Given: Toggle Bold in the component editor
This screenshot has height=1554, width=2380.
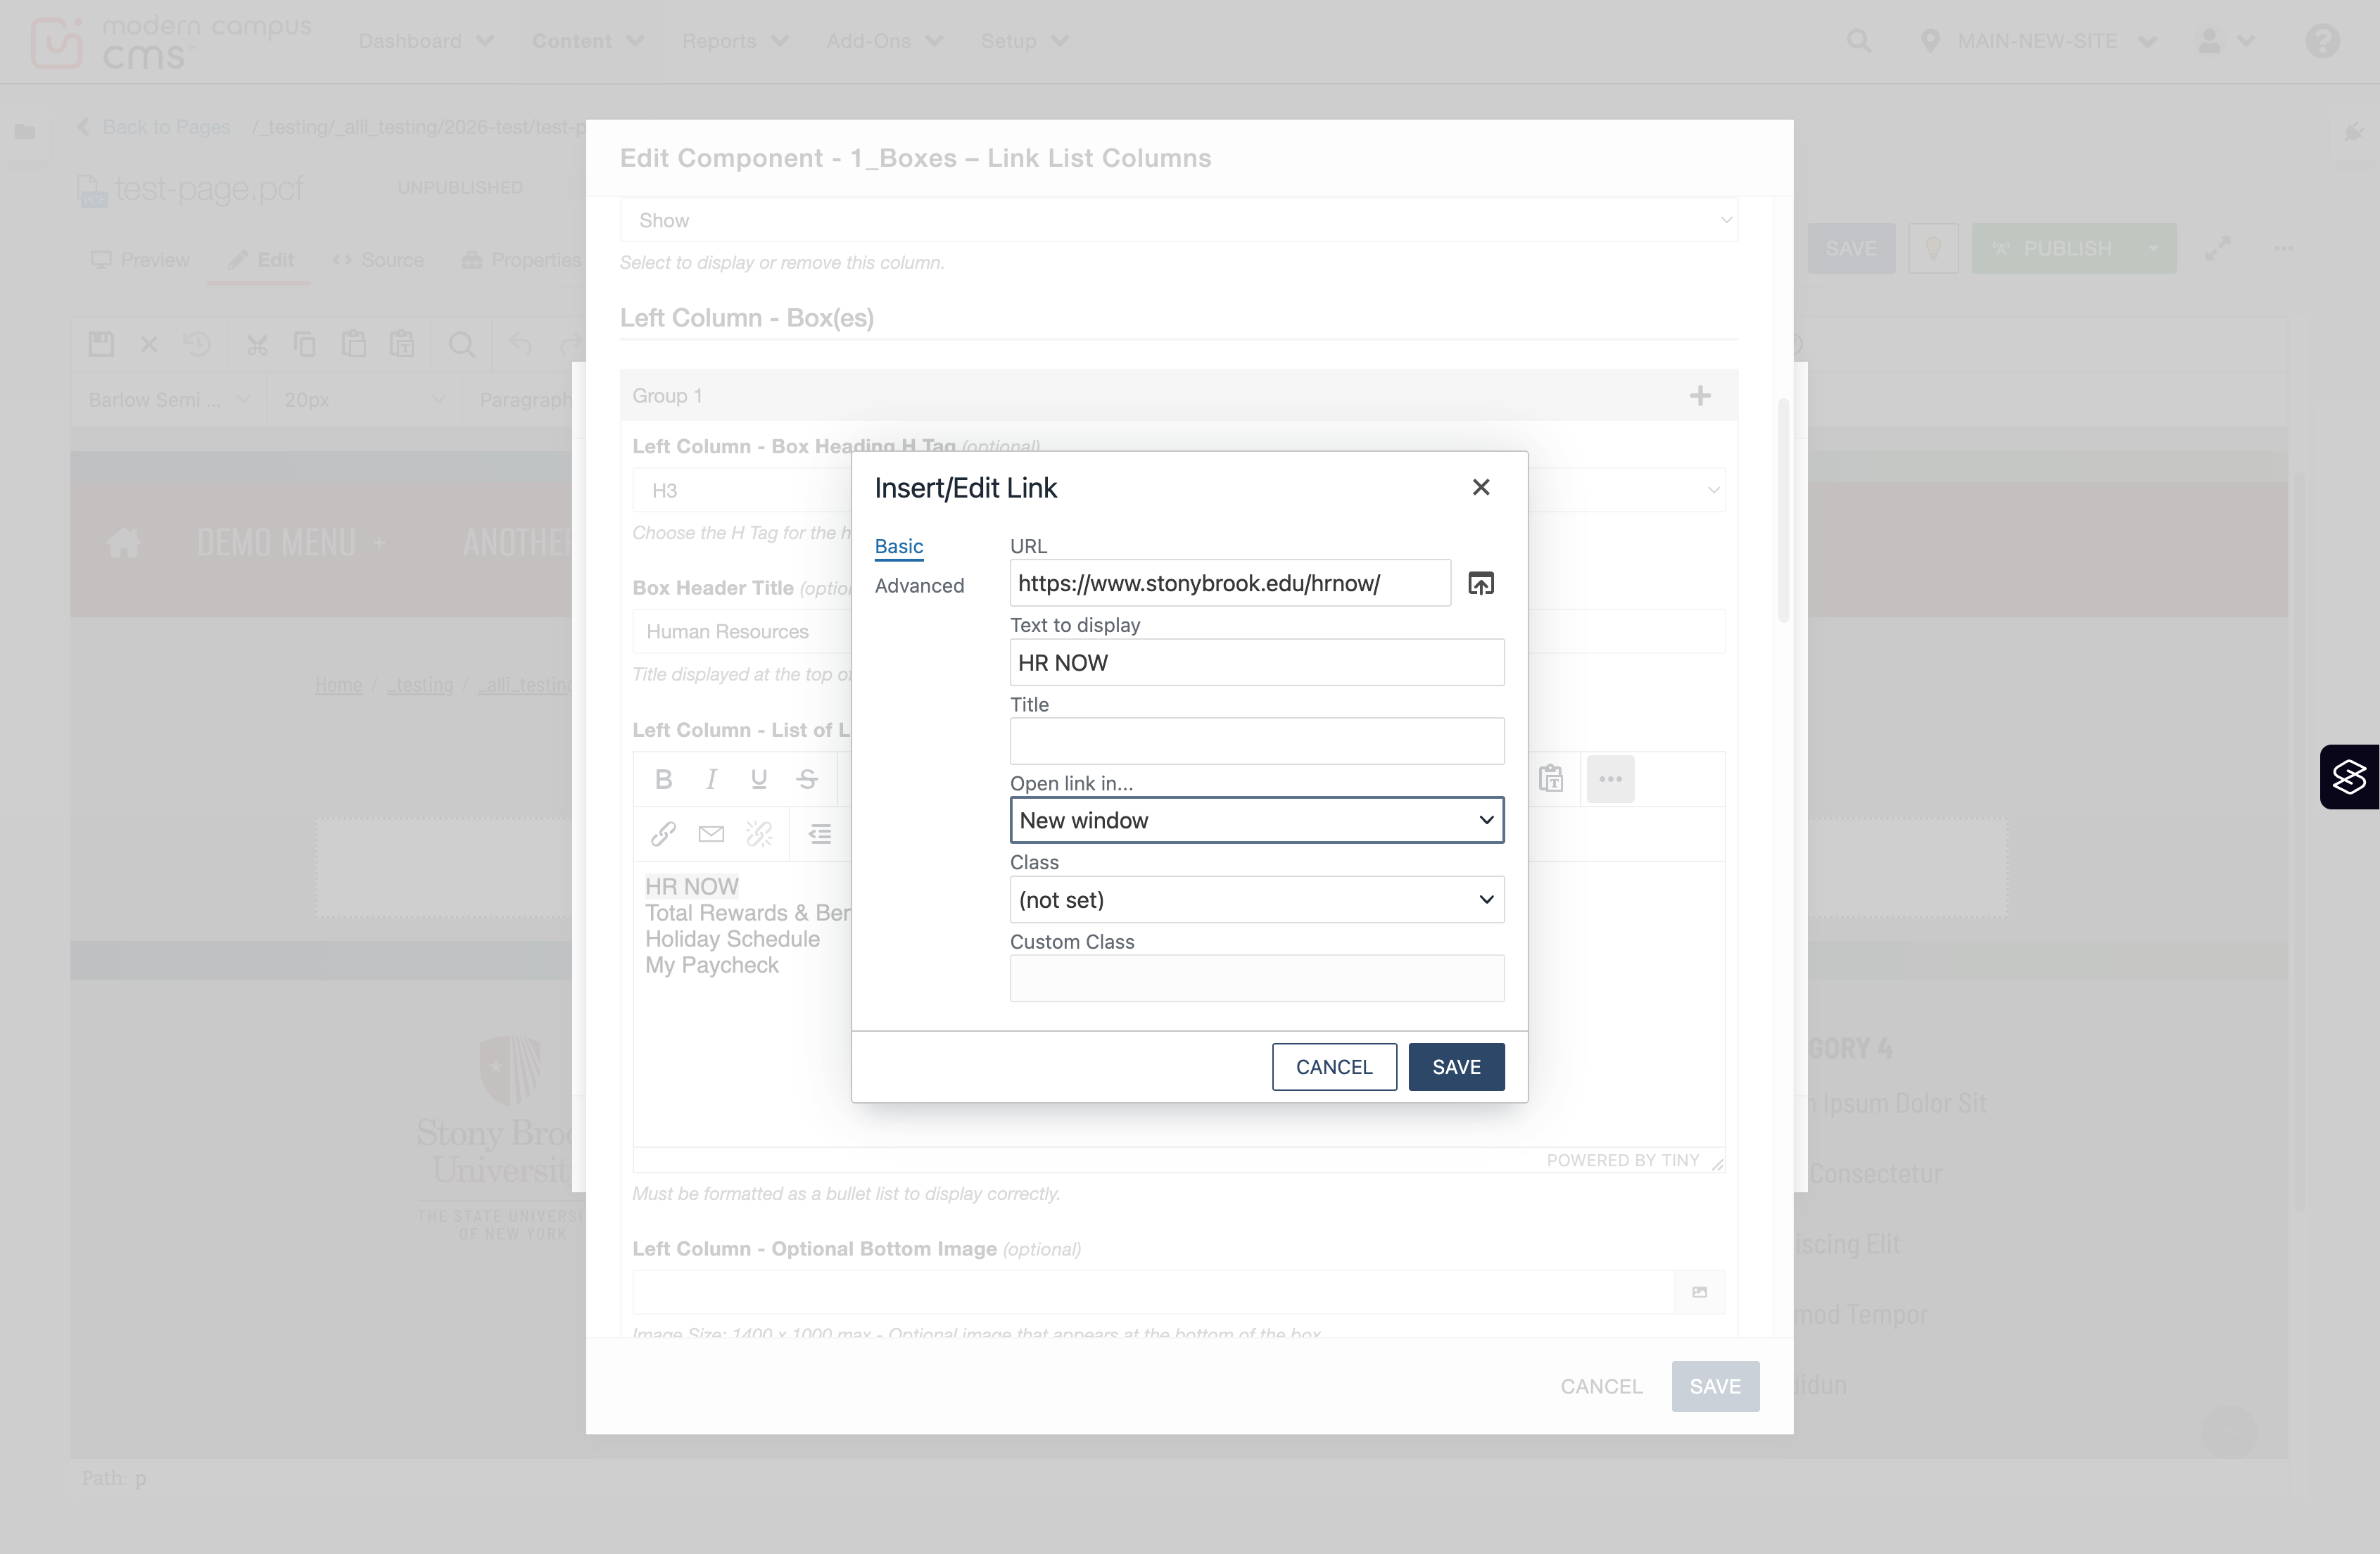Looking at the screenshot, I should (x=663, y=779).
